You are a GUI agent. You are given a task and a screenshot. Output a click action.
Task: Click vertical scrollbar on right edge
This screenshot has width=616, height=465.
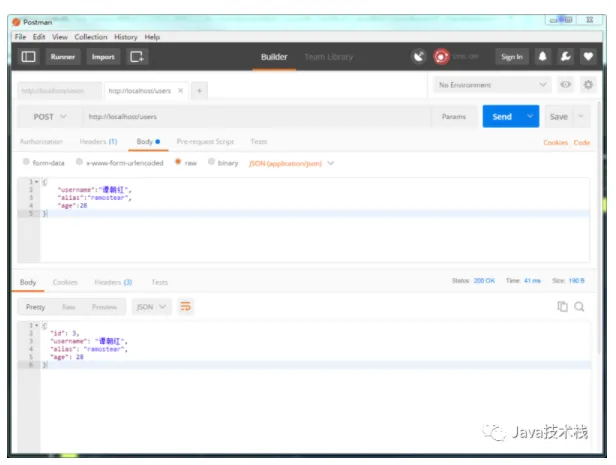point(599,228)
